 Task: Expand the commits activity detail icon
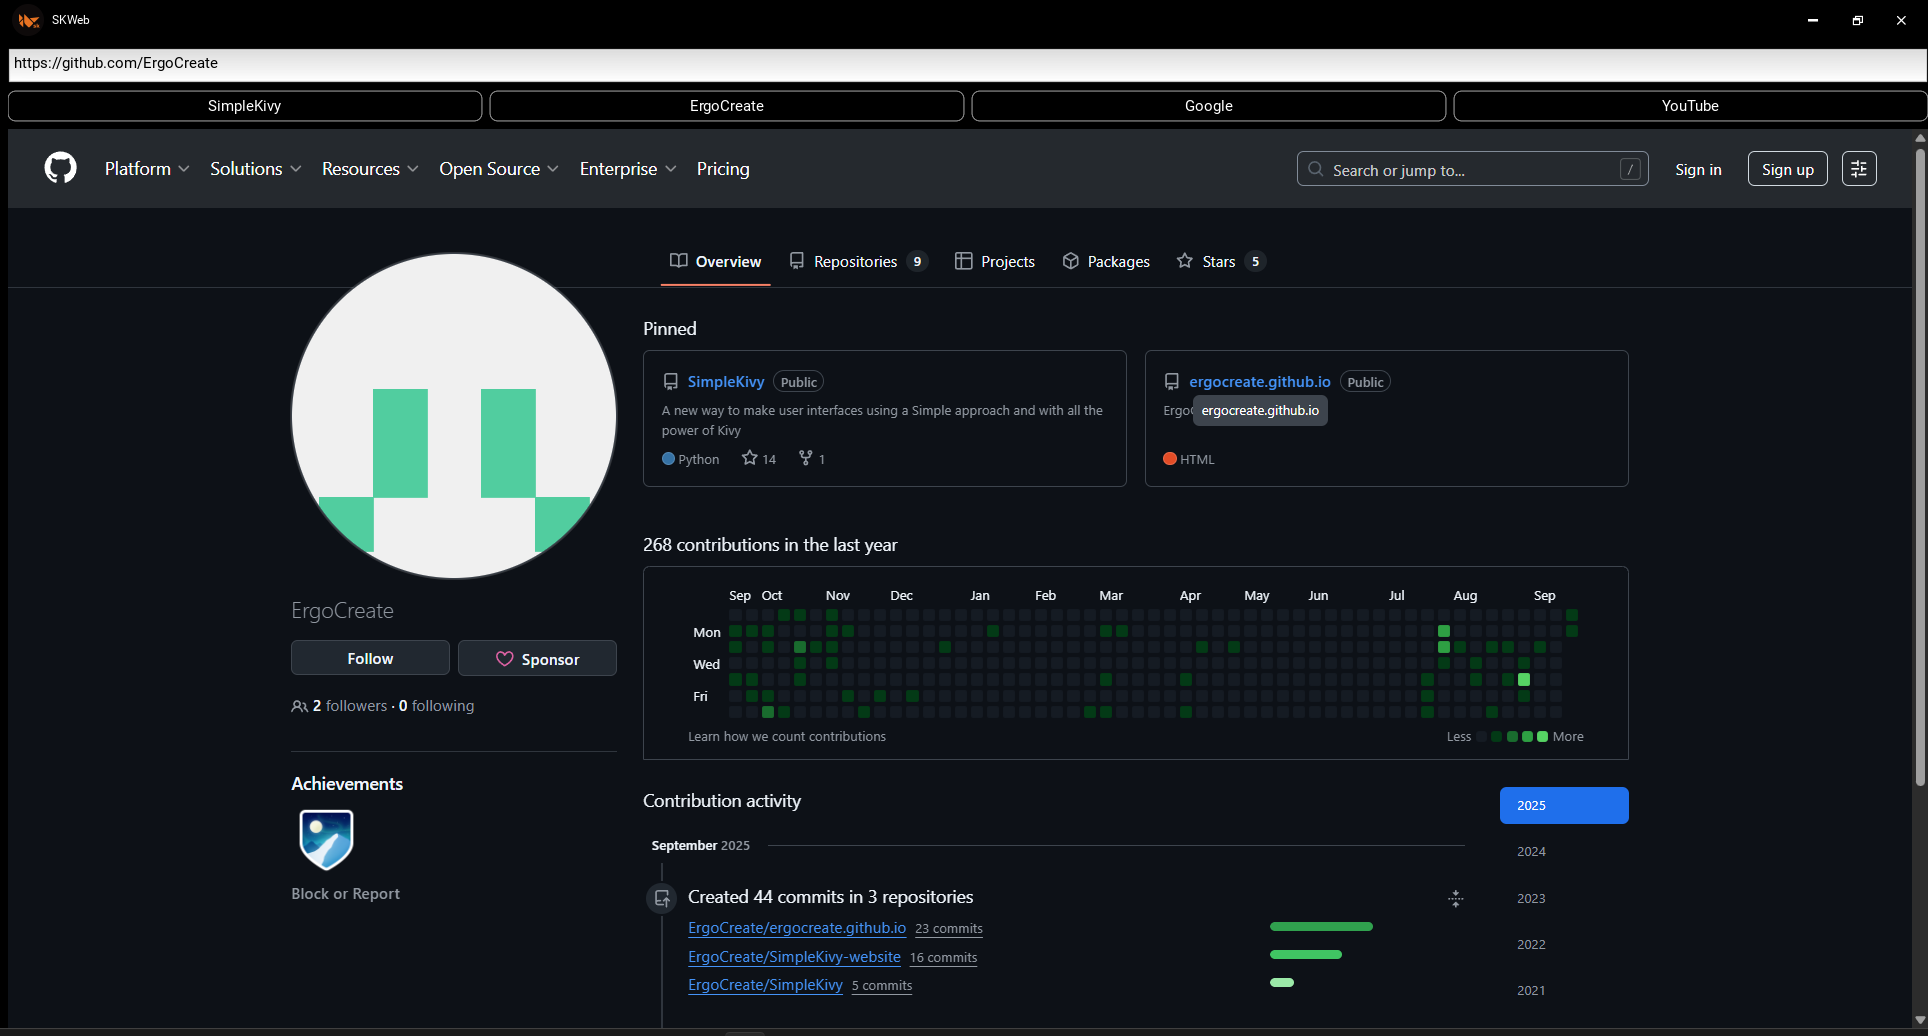1455,899
